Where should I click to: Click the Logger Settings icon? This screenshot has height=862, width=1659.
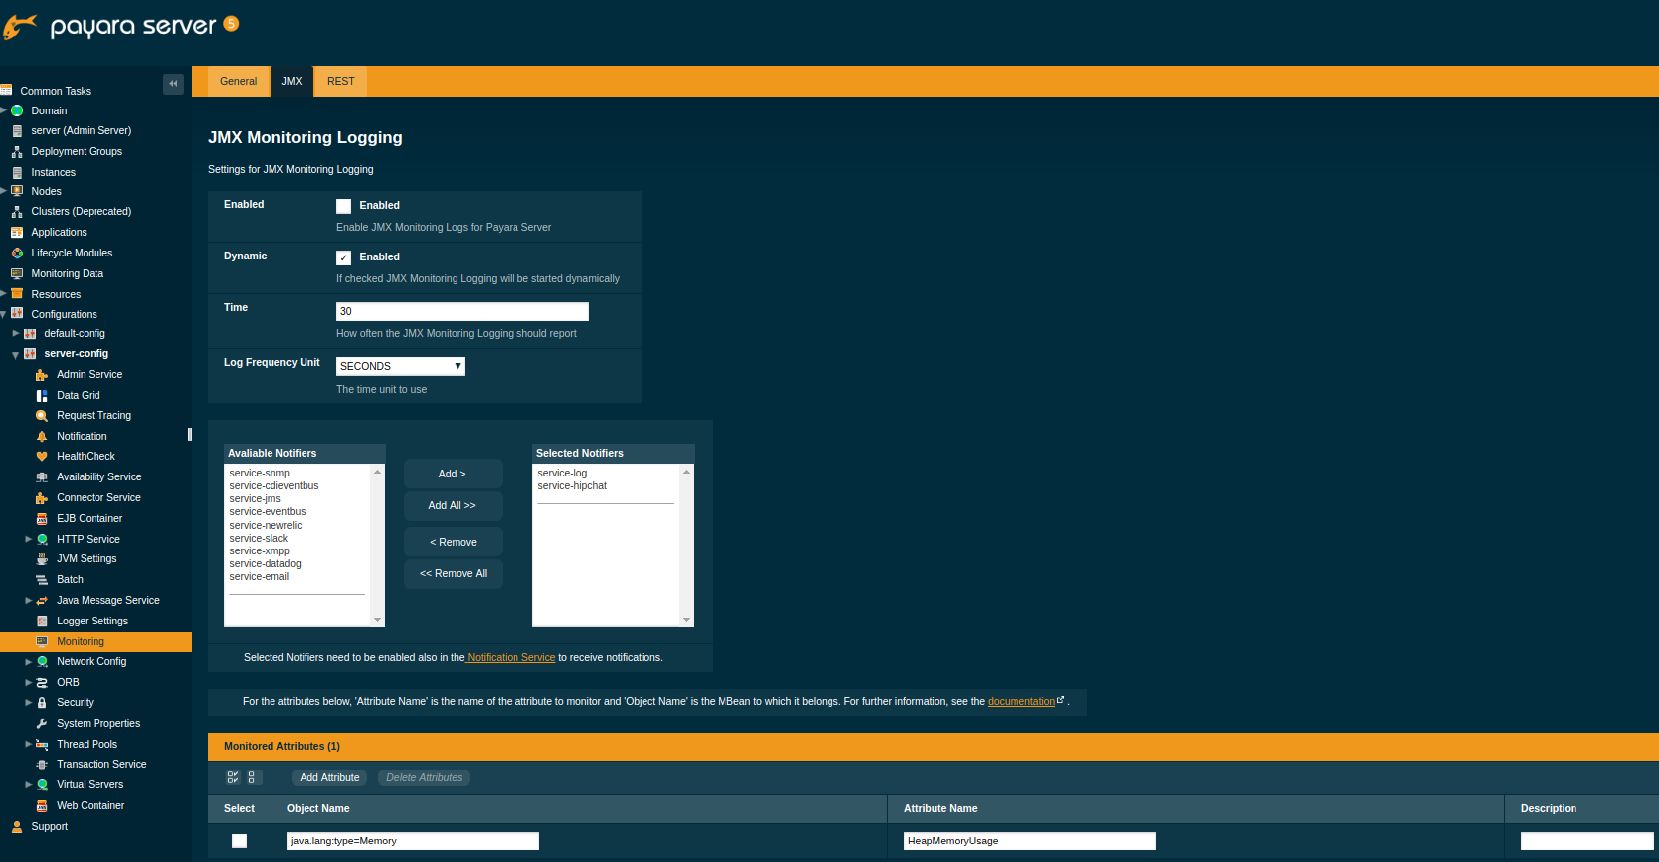tap(42, 621)
